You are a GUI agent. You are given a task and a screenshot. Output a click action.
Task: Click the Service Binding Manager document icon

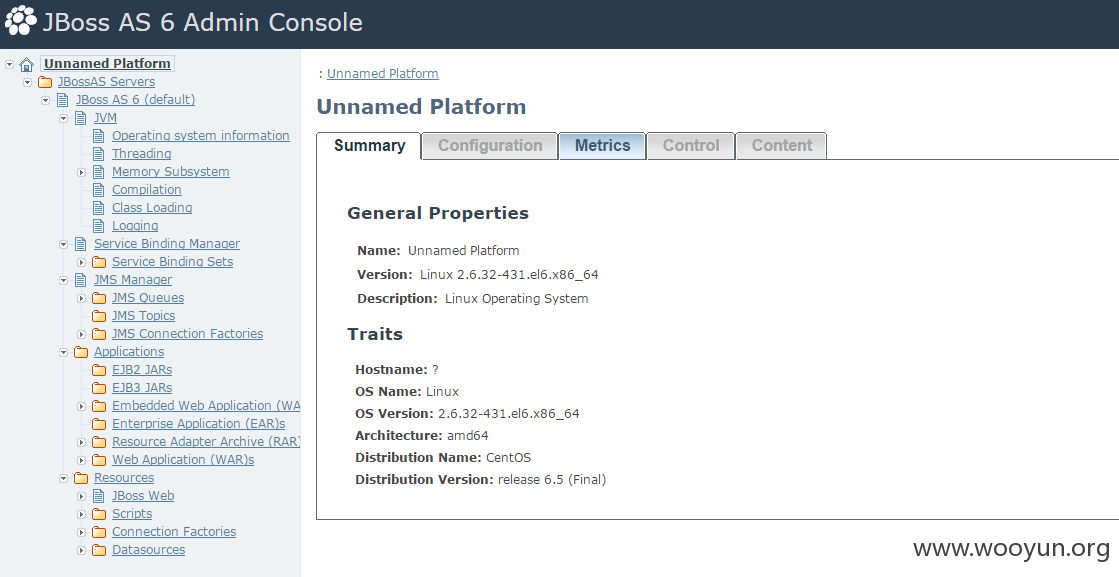tap(81, 244)
